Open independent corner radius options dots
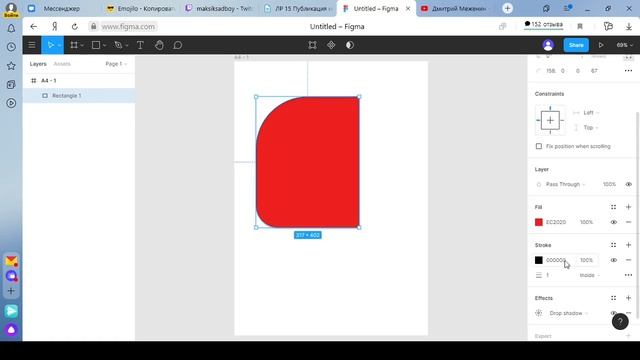The height and width of the screenshot is (360, 640). coord(628,71)
